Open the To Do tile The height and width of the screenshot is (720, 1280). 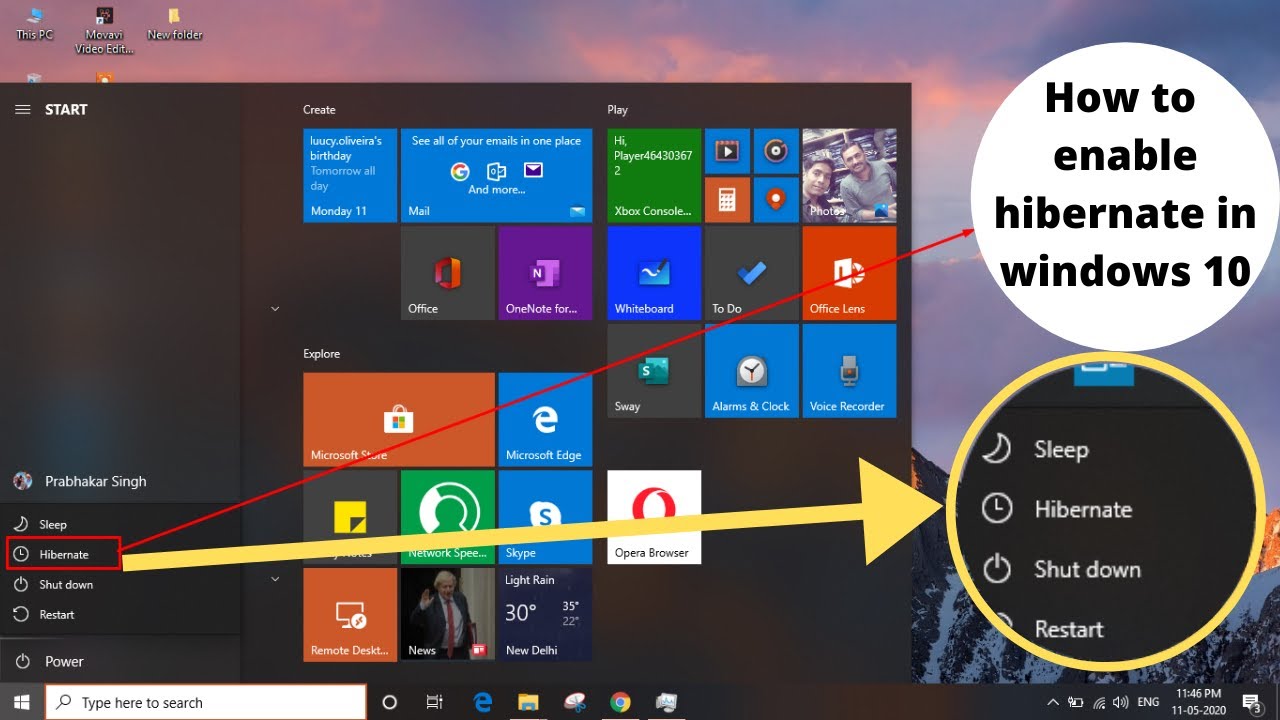pyautogui.click(x=752, y=273)
